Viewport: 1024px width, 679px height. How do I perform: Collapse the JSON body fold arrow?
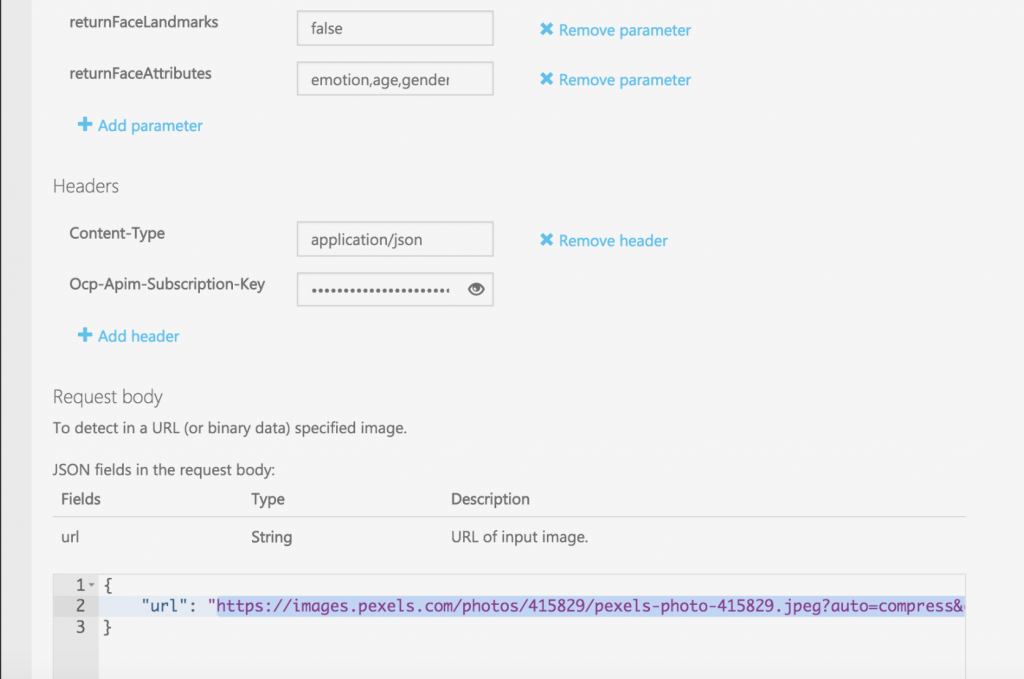(91, 584)
